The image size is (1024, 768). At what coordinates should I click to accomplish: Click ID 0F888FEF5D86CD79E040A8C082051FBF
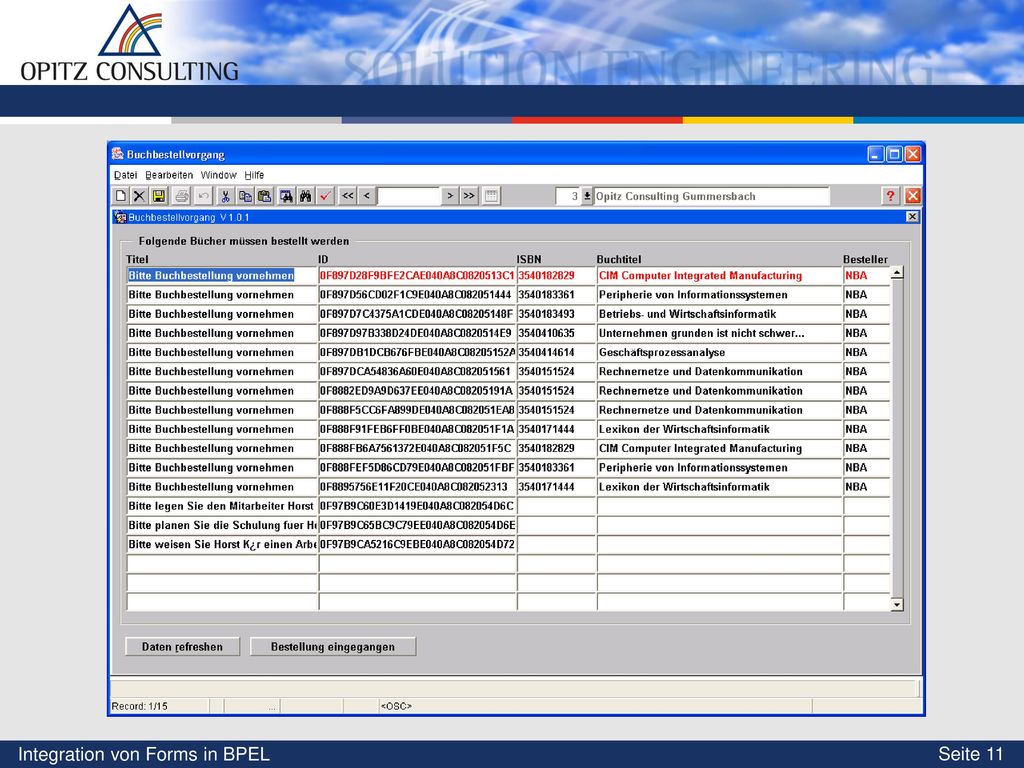tap(417, 468)
